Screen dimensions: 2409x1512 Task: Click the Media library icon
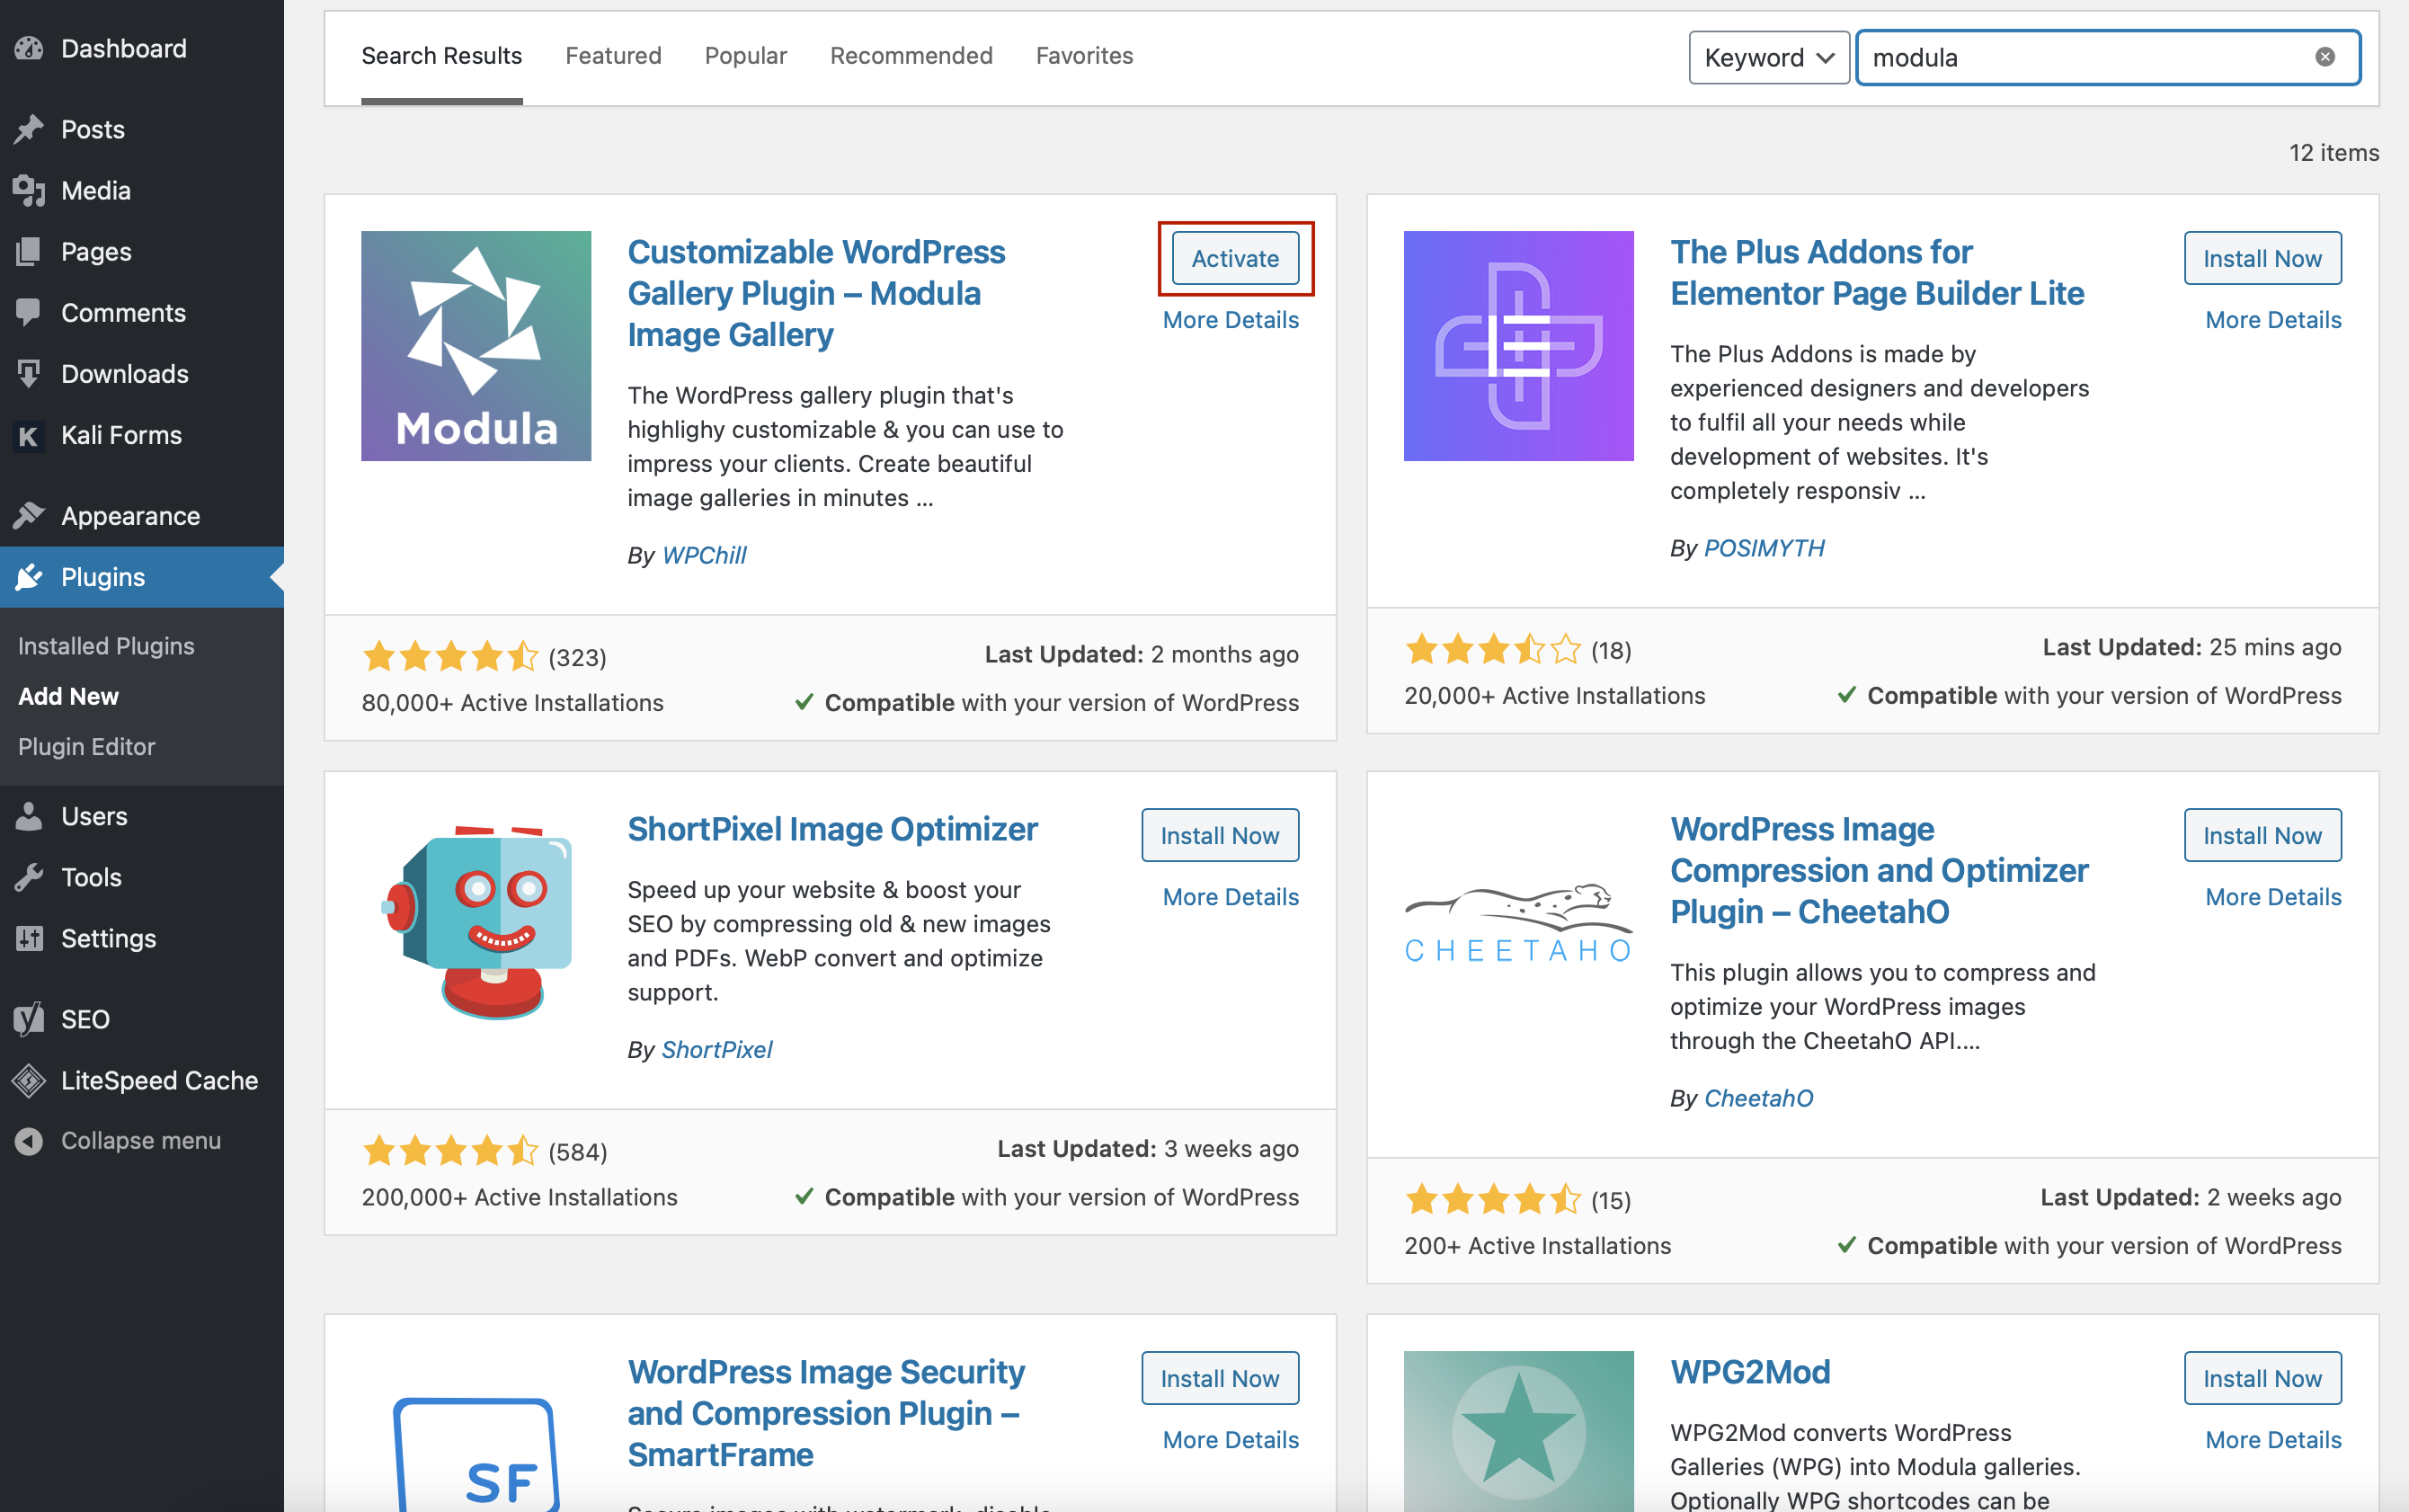(x=29, y=190)
